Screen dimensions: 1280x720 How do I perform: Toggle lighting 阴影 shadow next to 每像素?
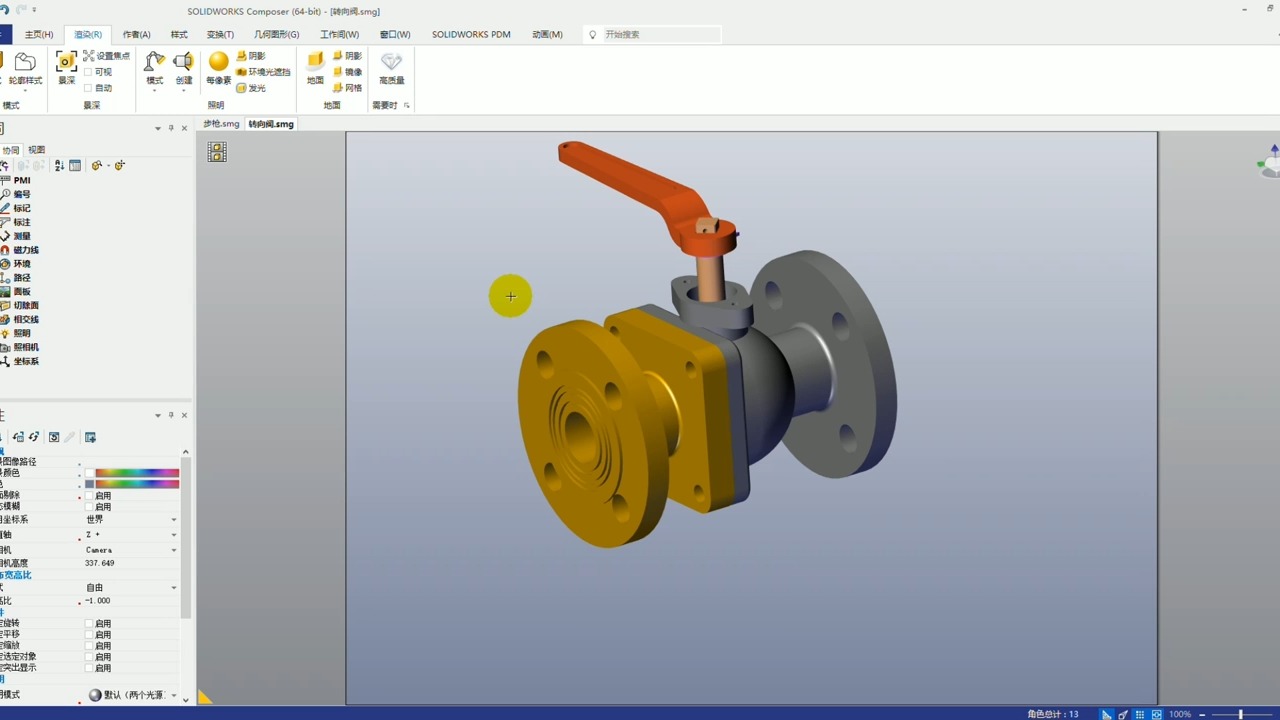(251, 56)
